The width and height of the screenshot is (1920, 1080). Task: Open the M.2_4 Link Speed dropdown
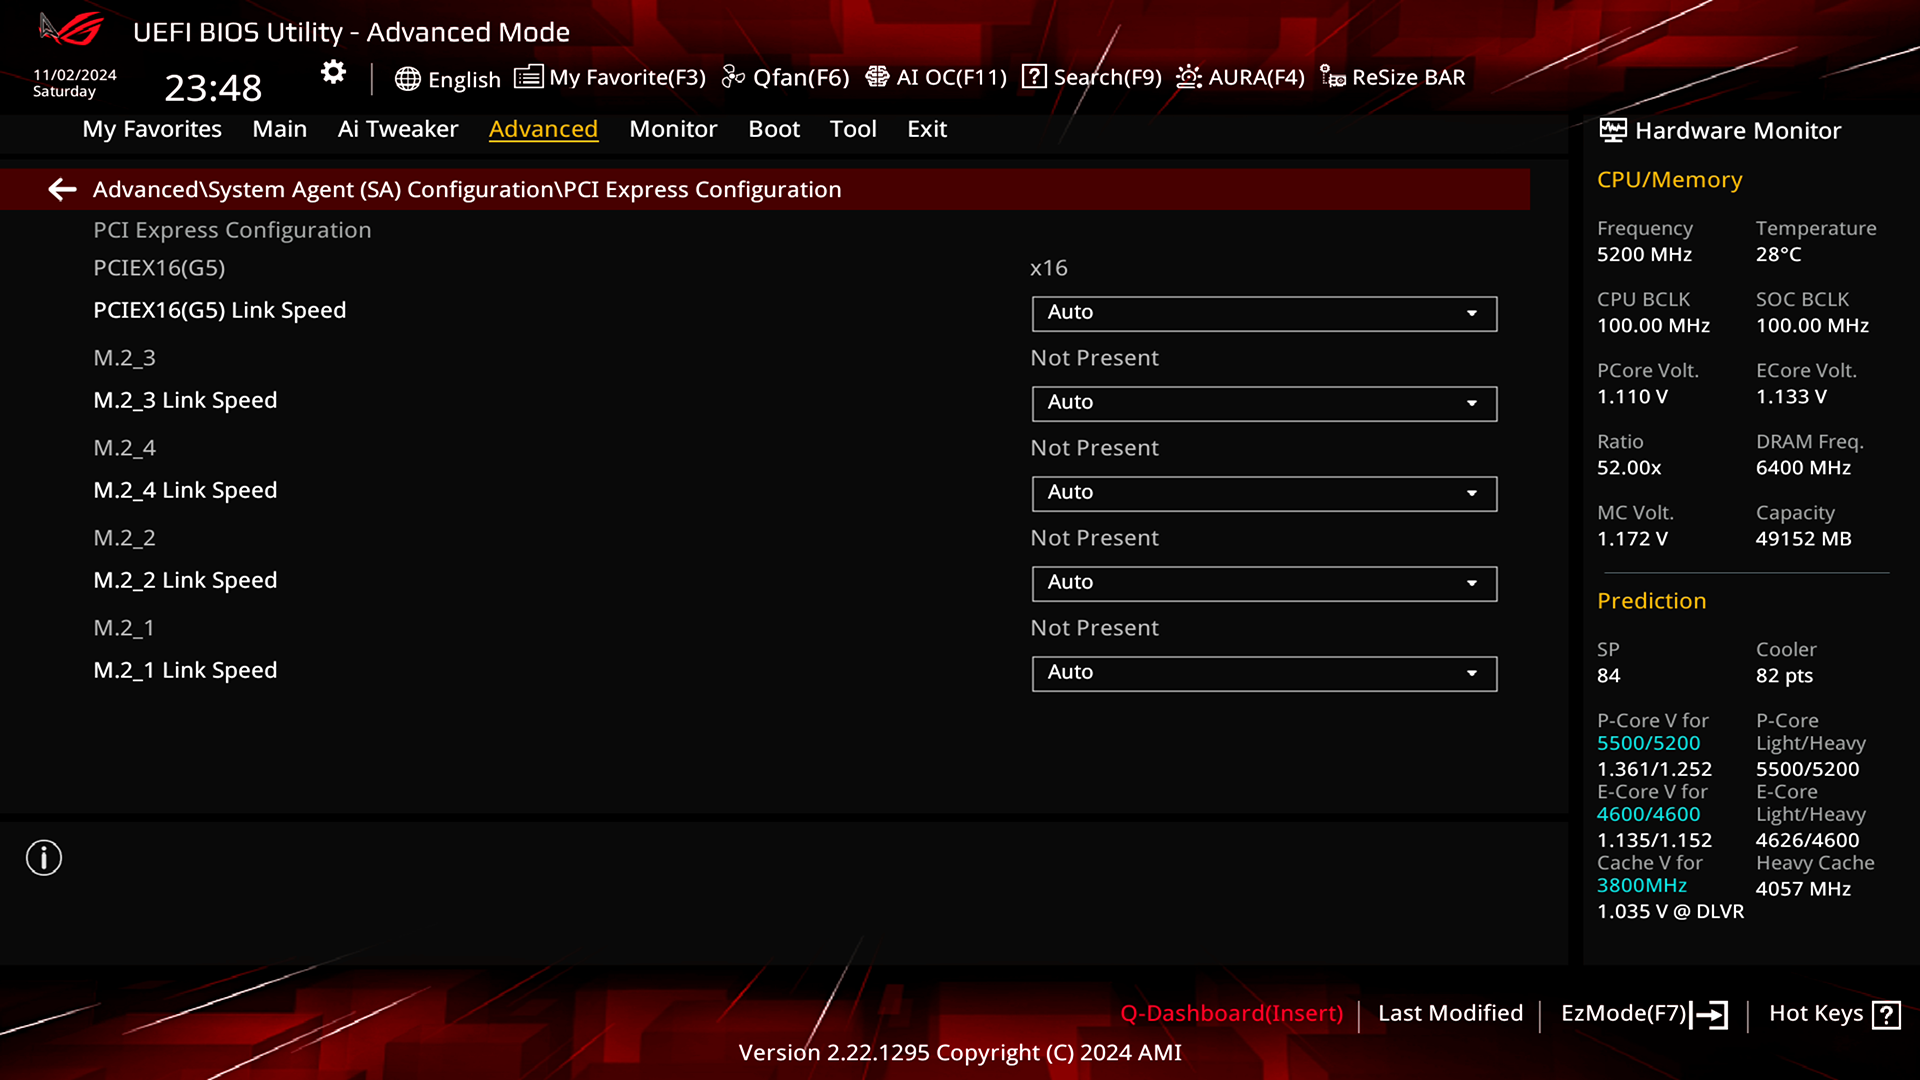pyautogui.click(x=1264, y=493)
